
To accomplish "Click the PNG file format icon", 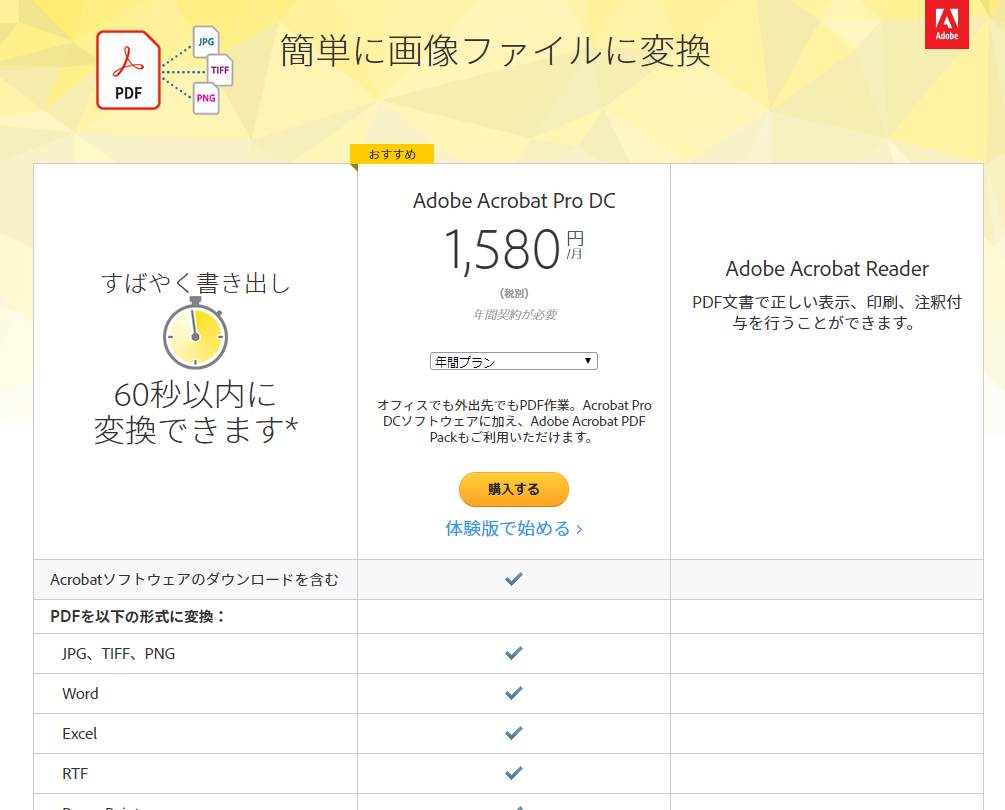I will [206, 98].
